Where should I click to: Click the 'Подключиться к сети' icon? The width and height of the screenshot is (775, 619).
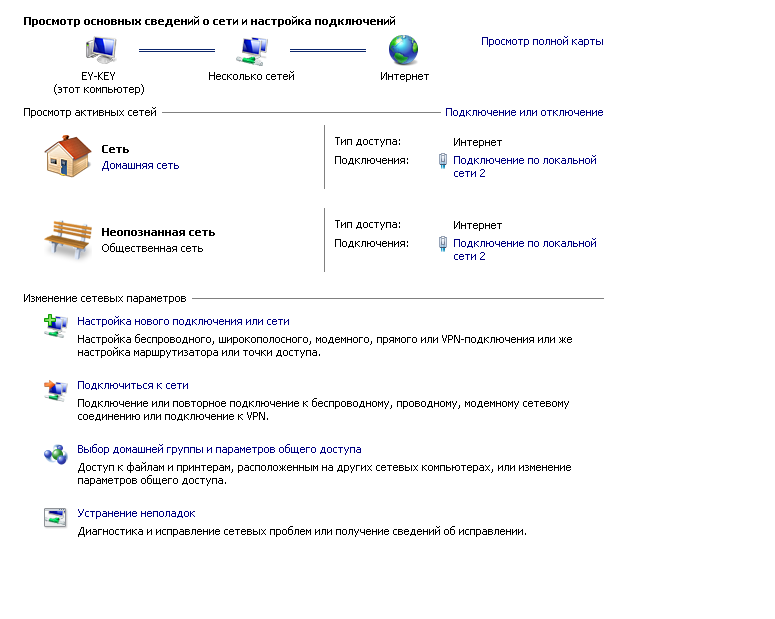[x=55, y=391]
